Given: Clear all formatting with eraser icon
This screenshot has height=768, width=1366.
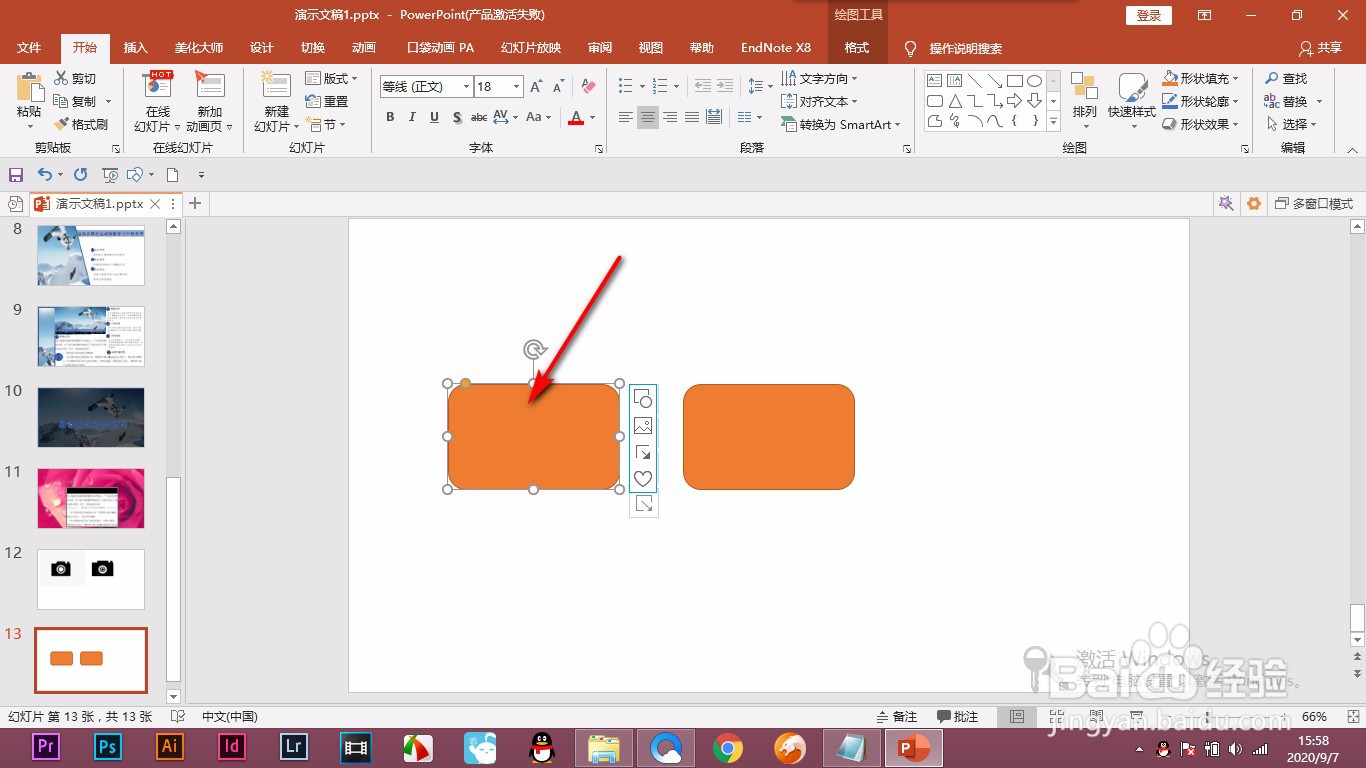Looking at the screenshot, I should coord(588,87).
